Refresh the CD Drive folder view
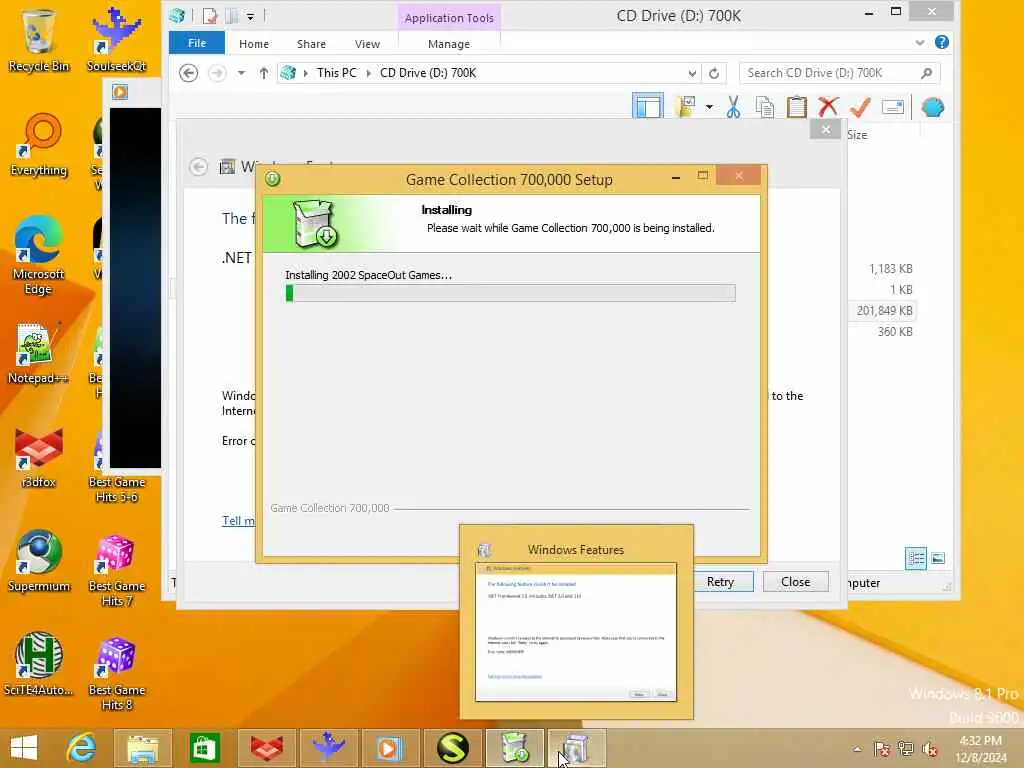 click(x=714, y=73)
